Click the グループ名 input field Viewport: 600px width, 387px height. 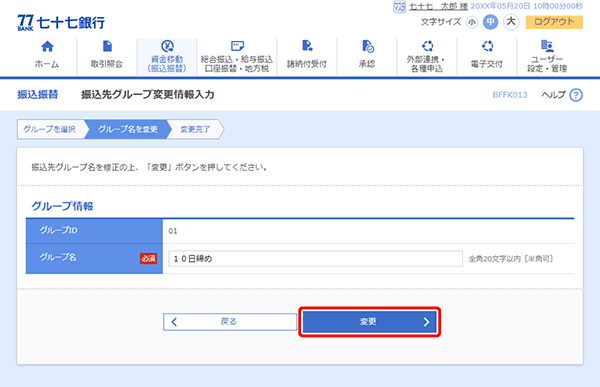[x=315, y=259]
